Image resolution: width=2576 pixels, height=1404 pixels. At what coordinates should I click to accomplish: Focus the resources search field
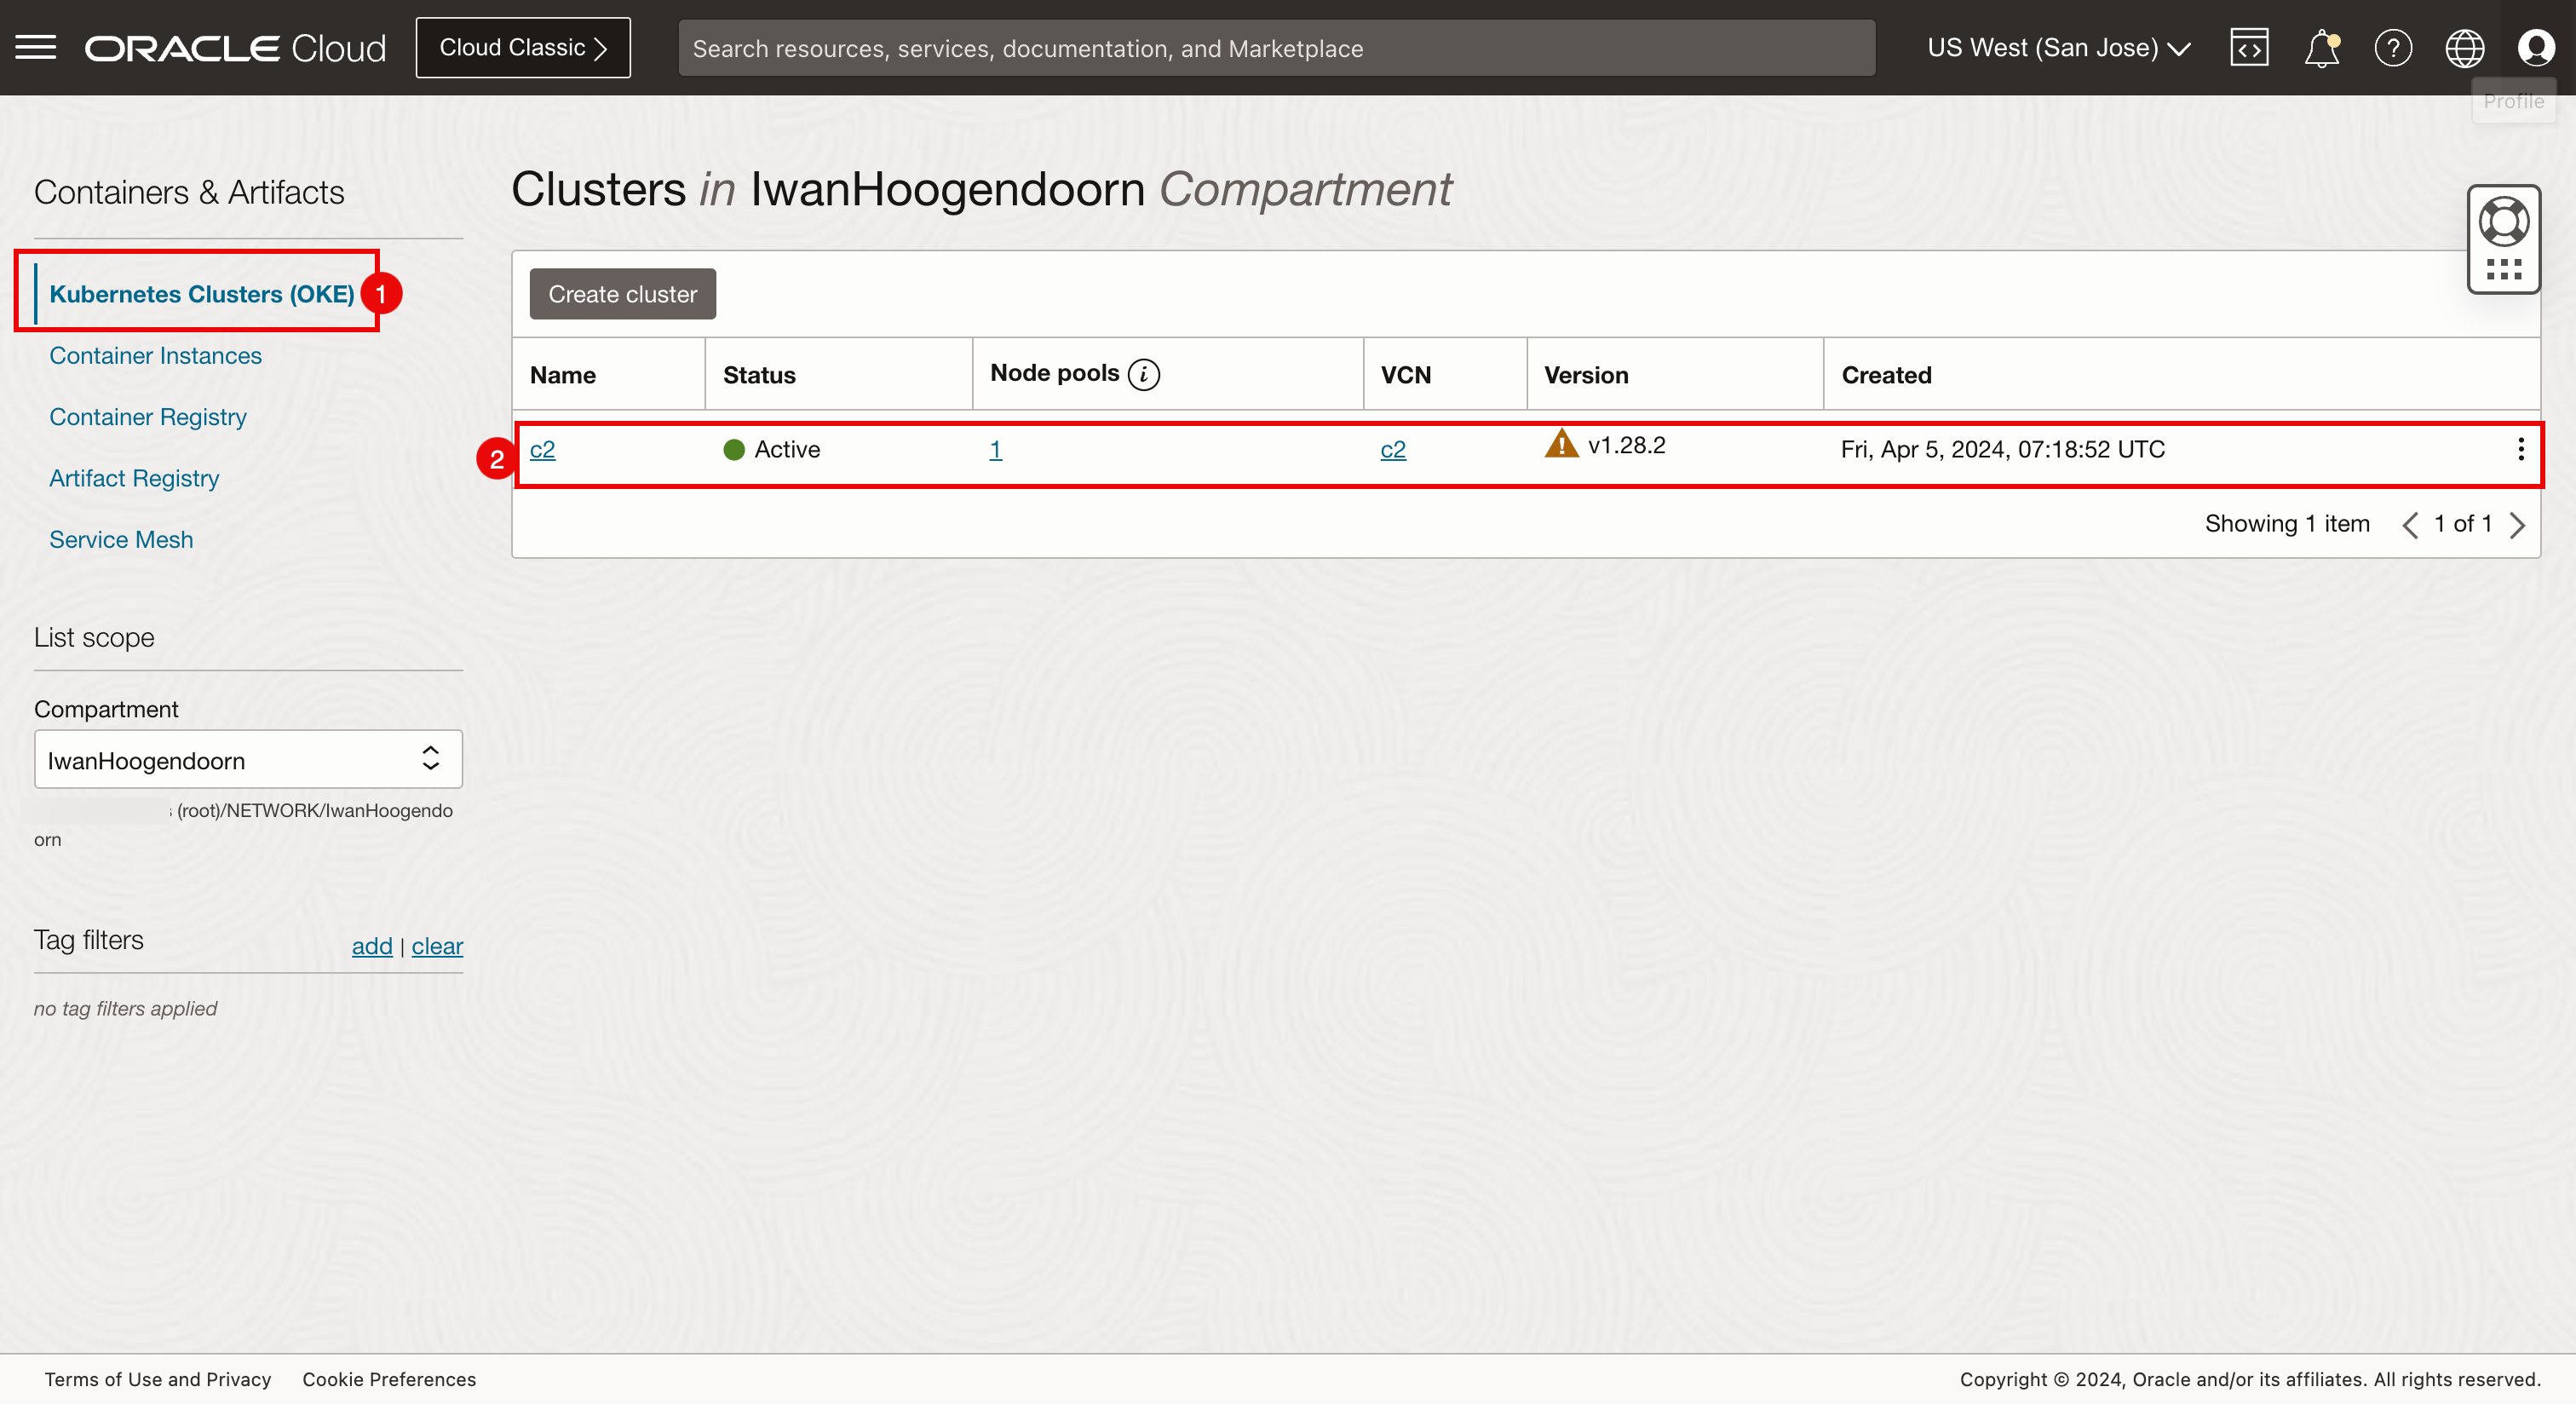(1276, 47)
